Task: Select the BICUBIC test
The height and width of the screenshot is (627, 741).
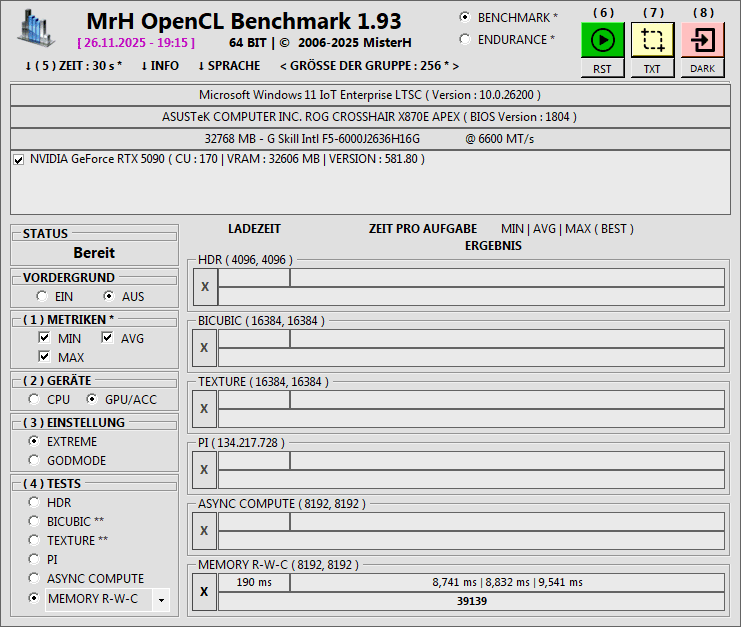Action: pos(34,521)
